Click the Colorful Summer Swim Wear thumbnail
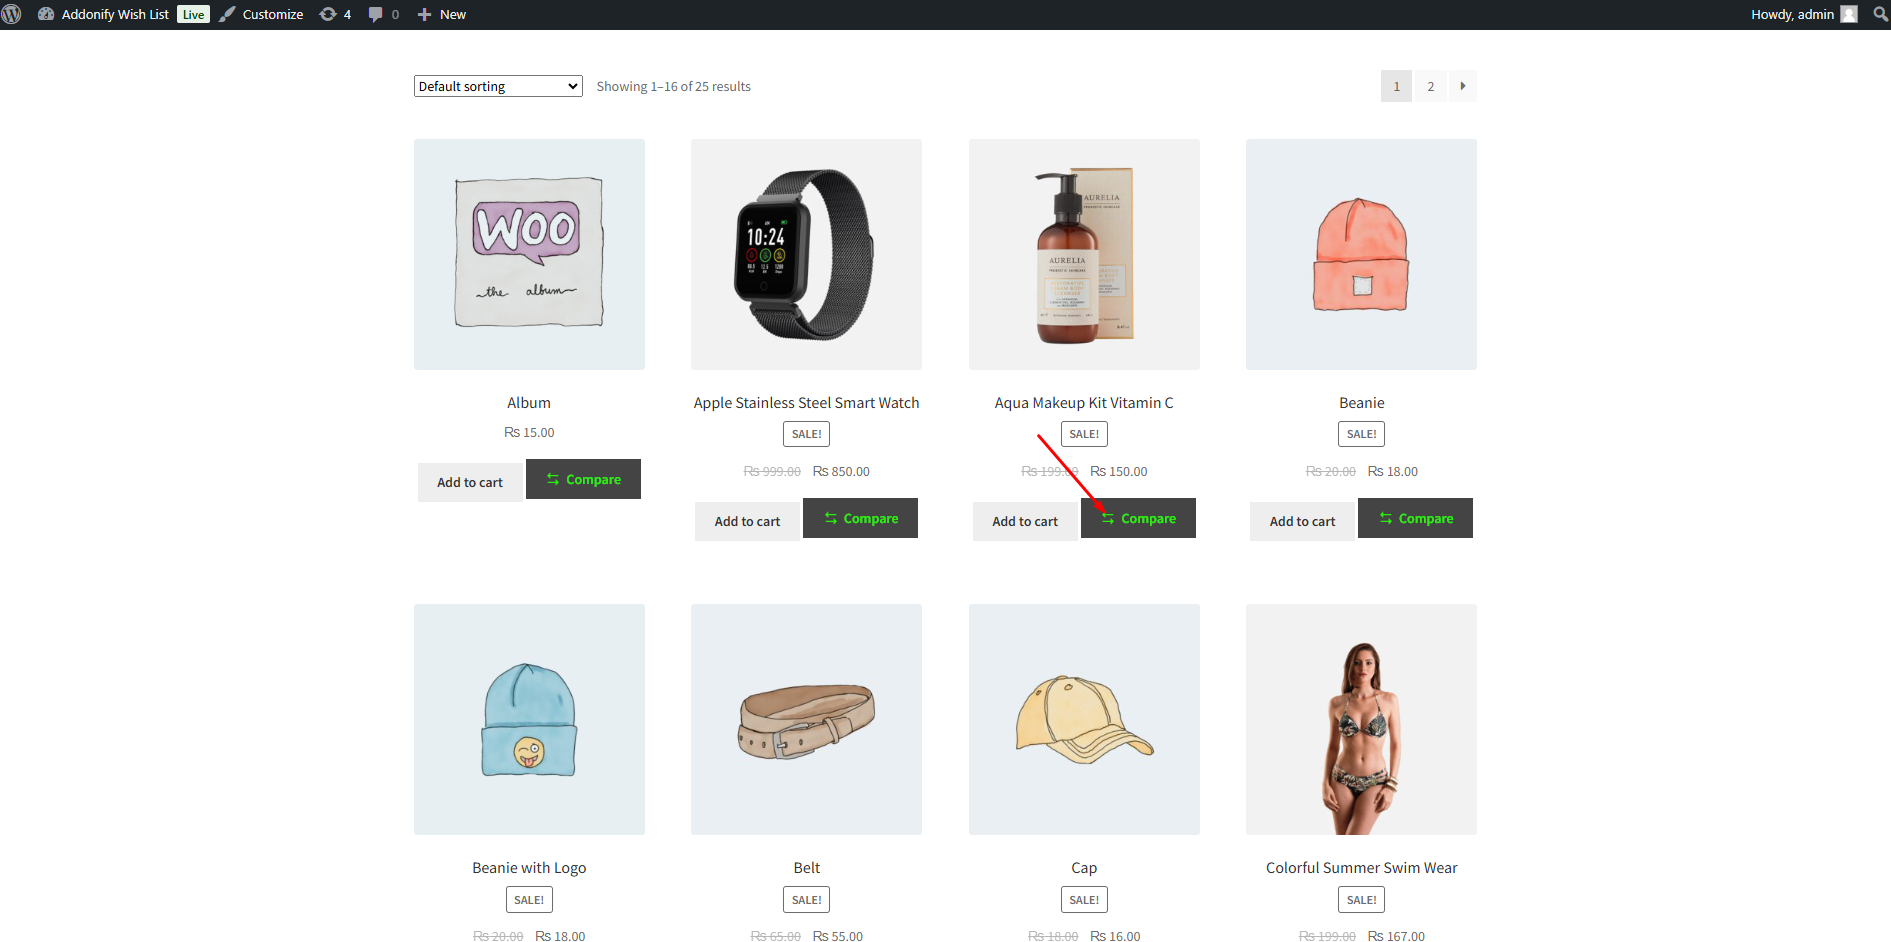The image size is (1891, 942). tap(1361, 719)
